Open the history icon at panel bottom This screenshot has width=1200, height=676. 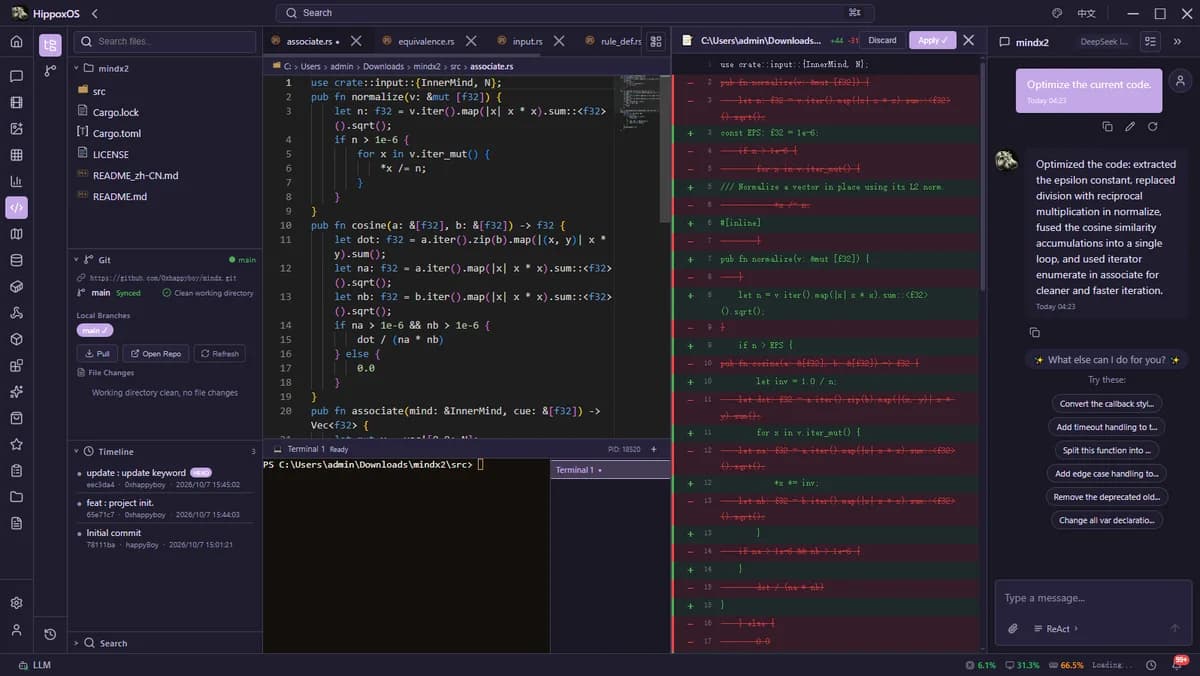point(50,634)
